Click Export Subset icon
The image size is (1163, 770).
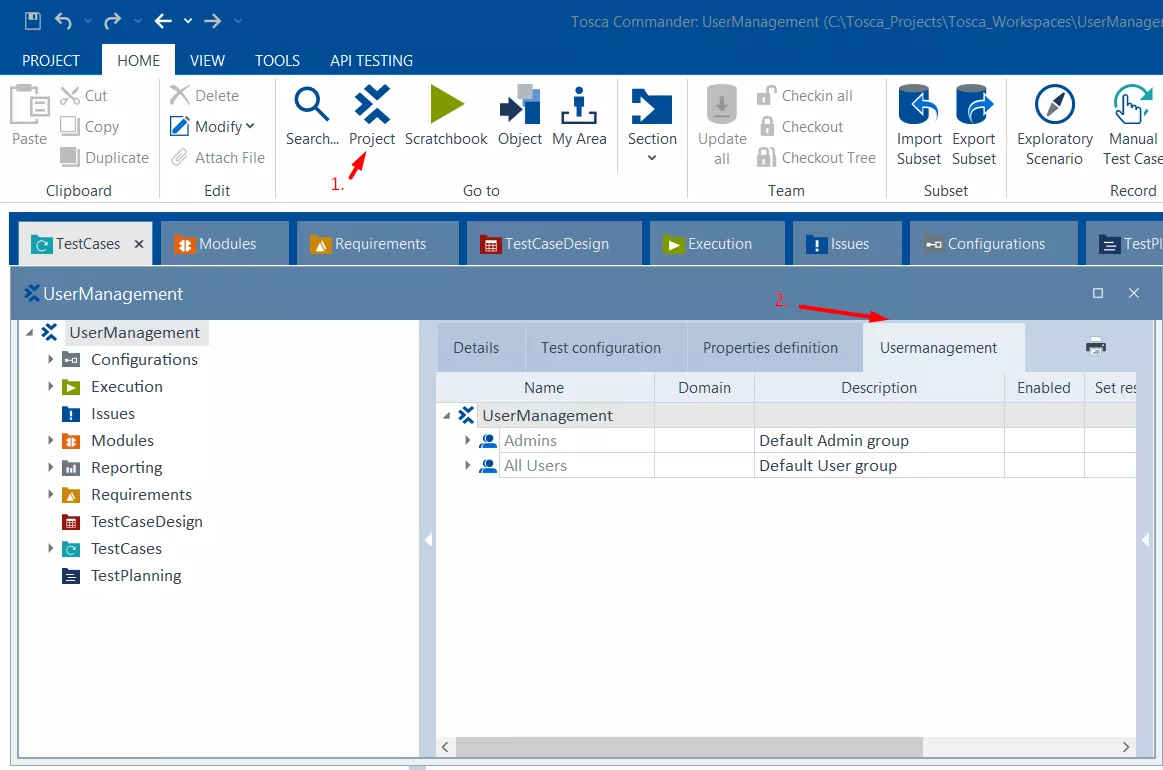pyautogui.click(x=973, y=125)
